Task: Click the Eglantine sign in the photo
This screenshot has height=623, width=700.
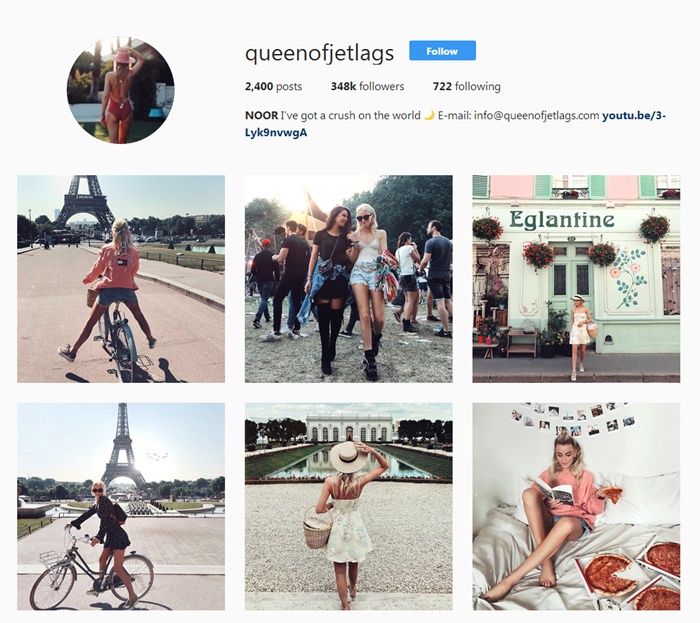Action: coord(562,220)
